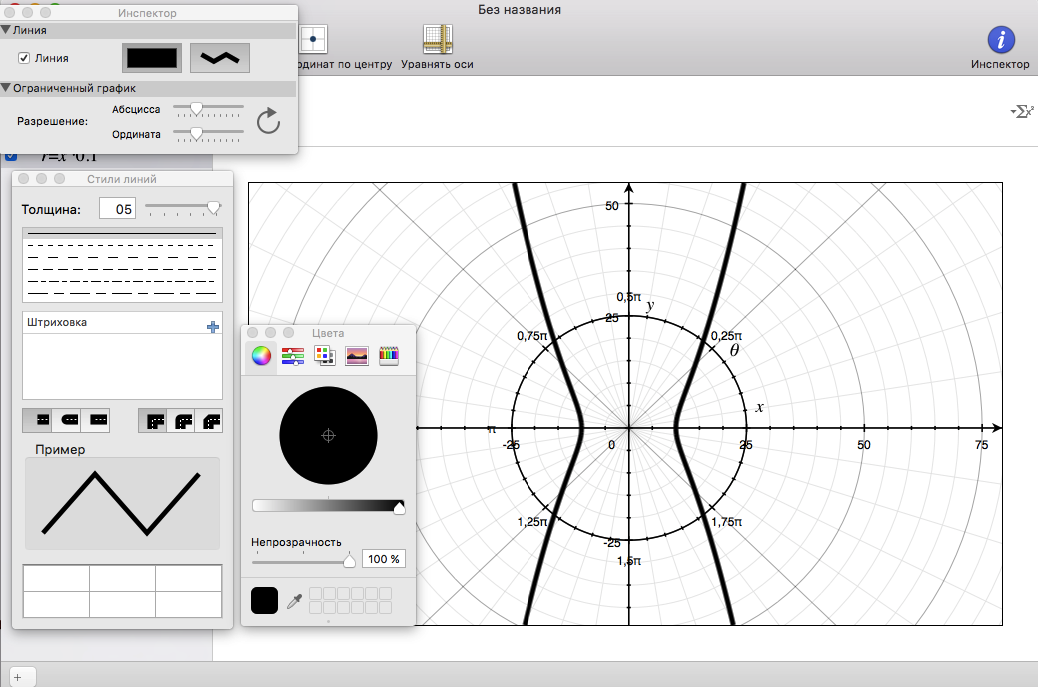The height and width of the screenshot is (687, 1038).
Task: Click the 1,75π angle label
Action: [x=726, y=522]
